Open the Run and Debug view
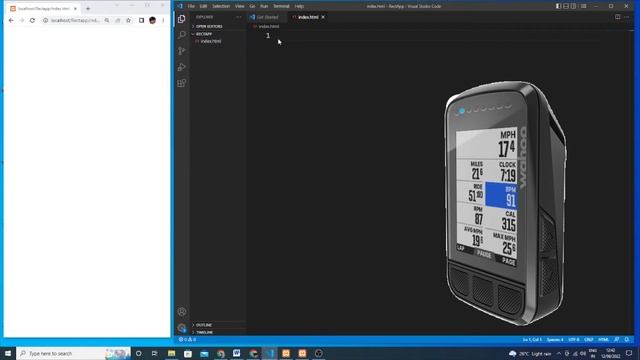 click(x=182, y=67)
